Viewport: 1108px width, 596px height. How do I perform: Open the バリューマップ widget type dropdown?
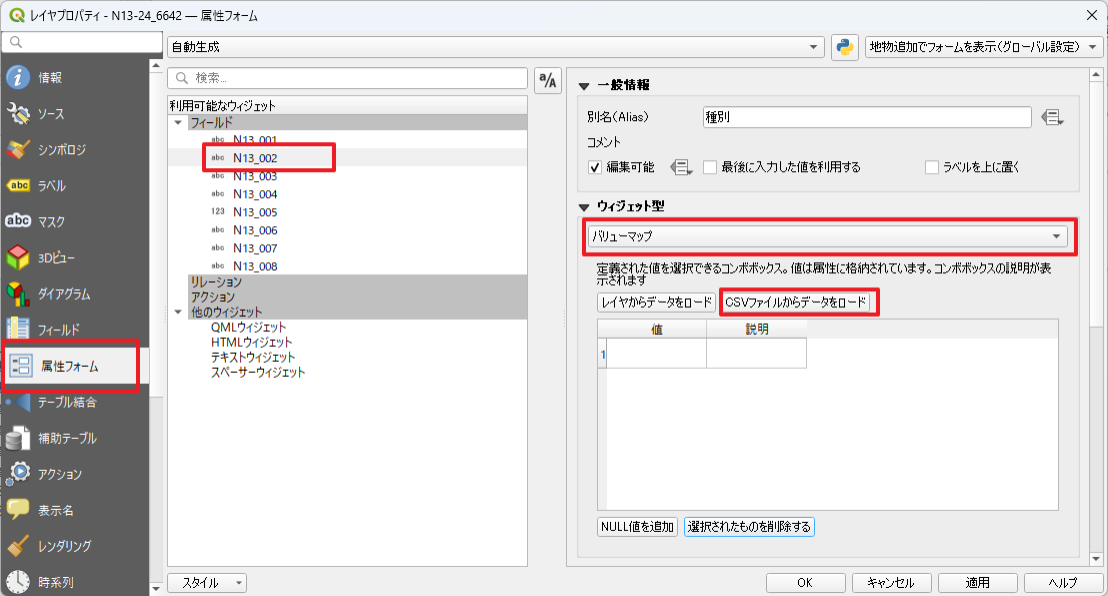coord(826,236)
